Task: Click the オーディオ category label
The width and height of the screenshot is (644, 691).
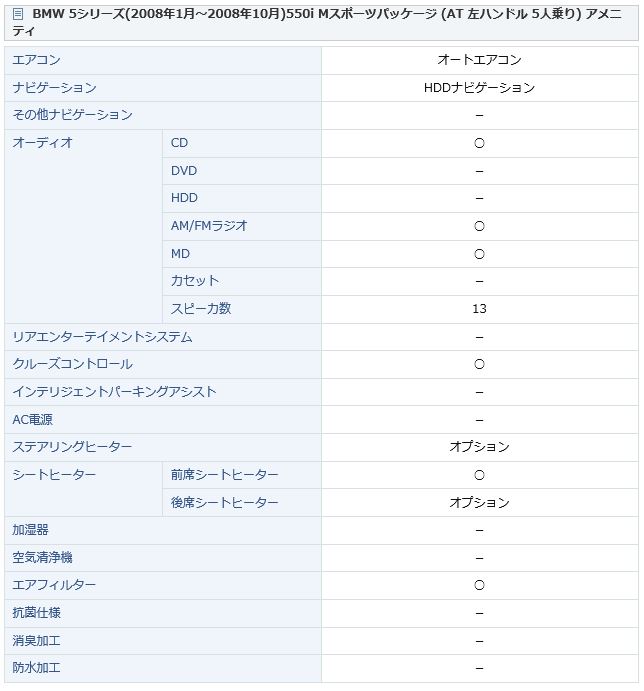Action: point(42,143)
